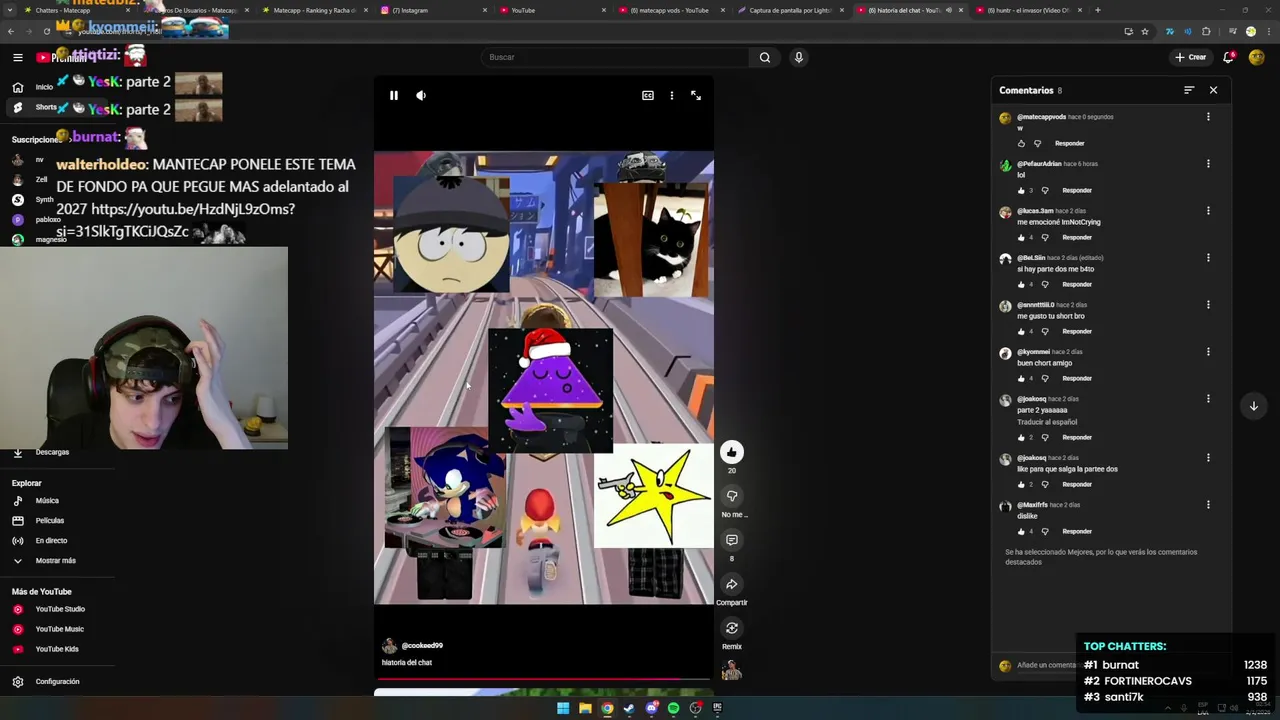Open YouTube notifications bell
Screen dimensions: 1280x720
pyautogui.click(x=1228, y=57)
